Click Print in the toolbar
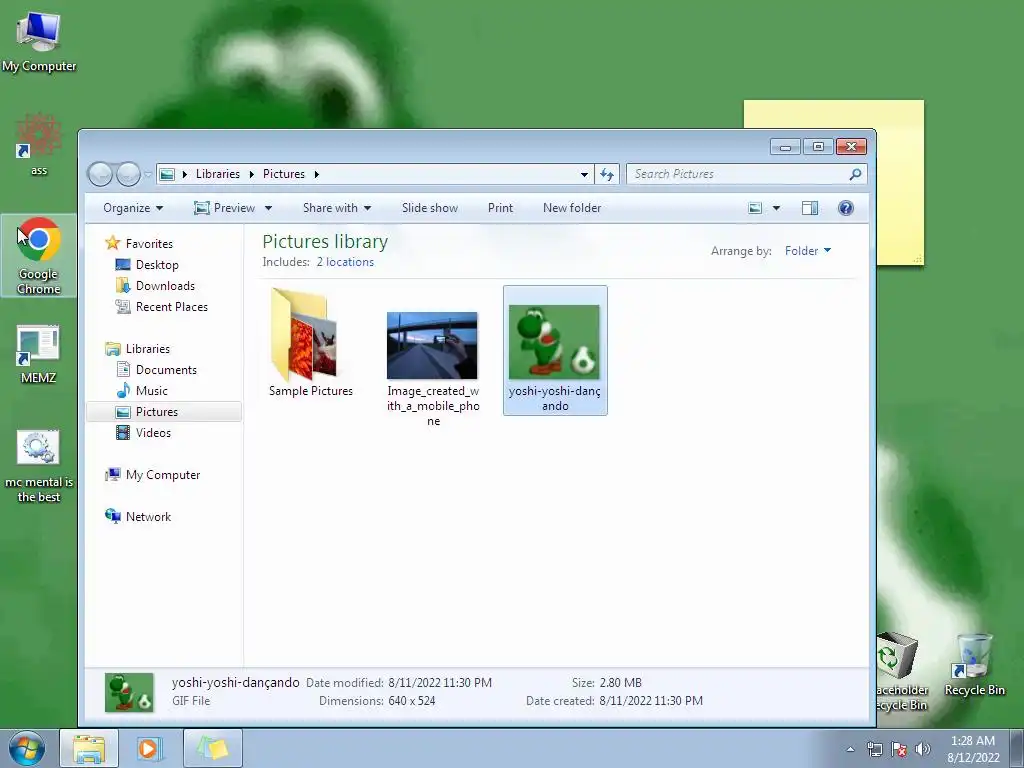This screenshot has height=768, width=1024. click(x=500, y=208)
